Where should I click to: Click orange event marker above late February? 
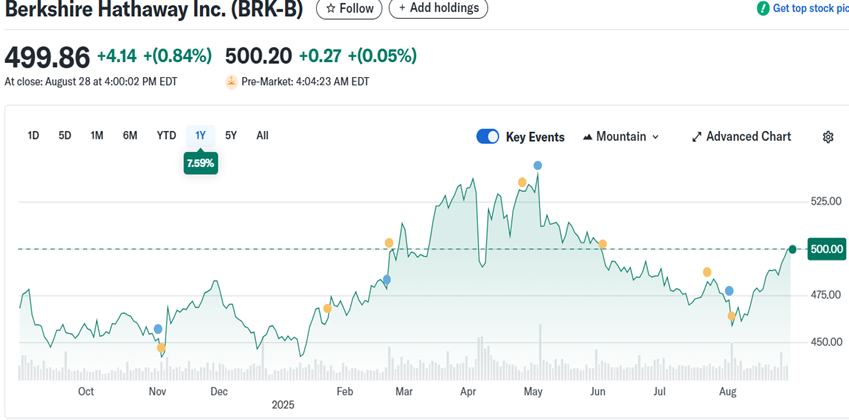[389, 243]
